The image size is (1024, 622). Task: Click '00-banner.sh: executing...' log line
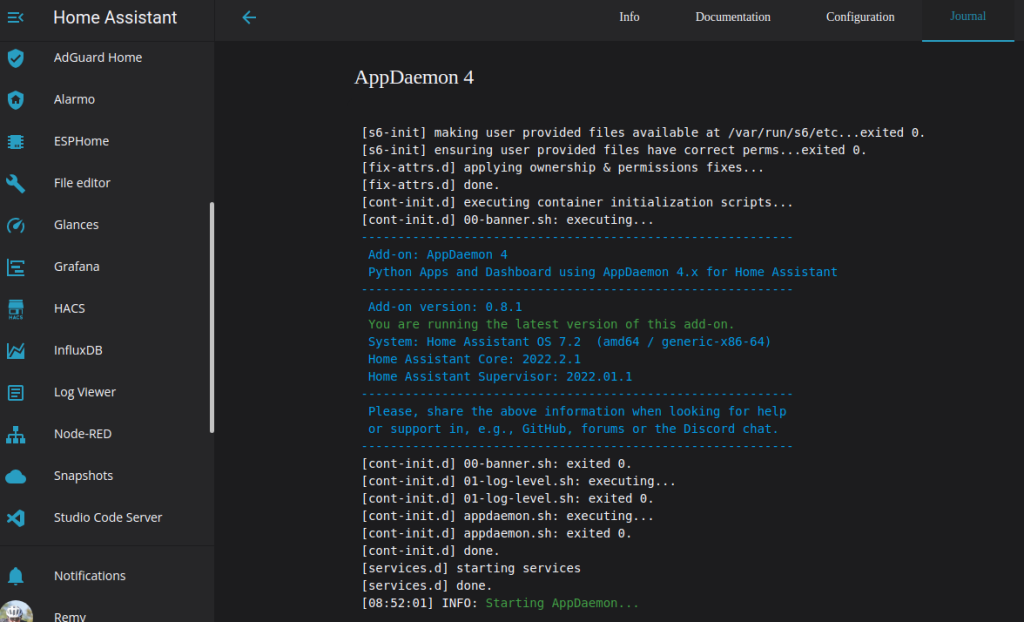pos(507,220)
